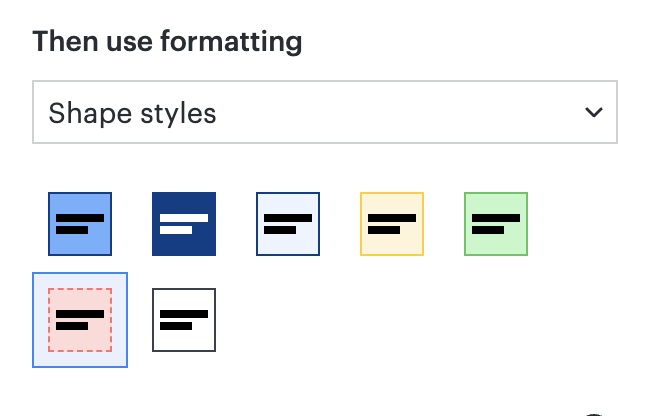Viewport: 646px width, 416px height.
Task: Select first style in the top row
Action: pos(80,224)
